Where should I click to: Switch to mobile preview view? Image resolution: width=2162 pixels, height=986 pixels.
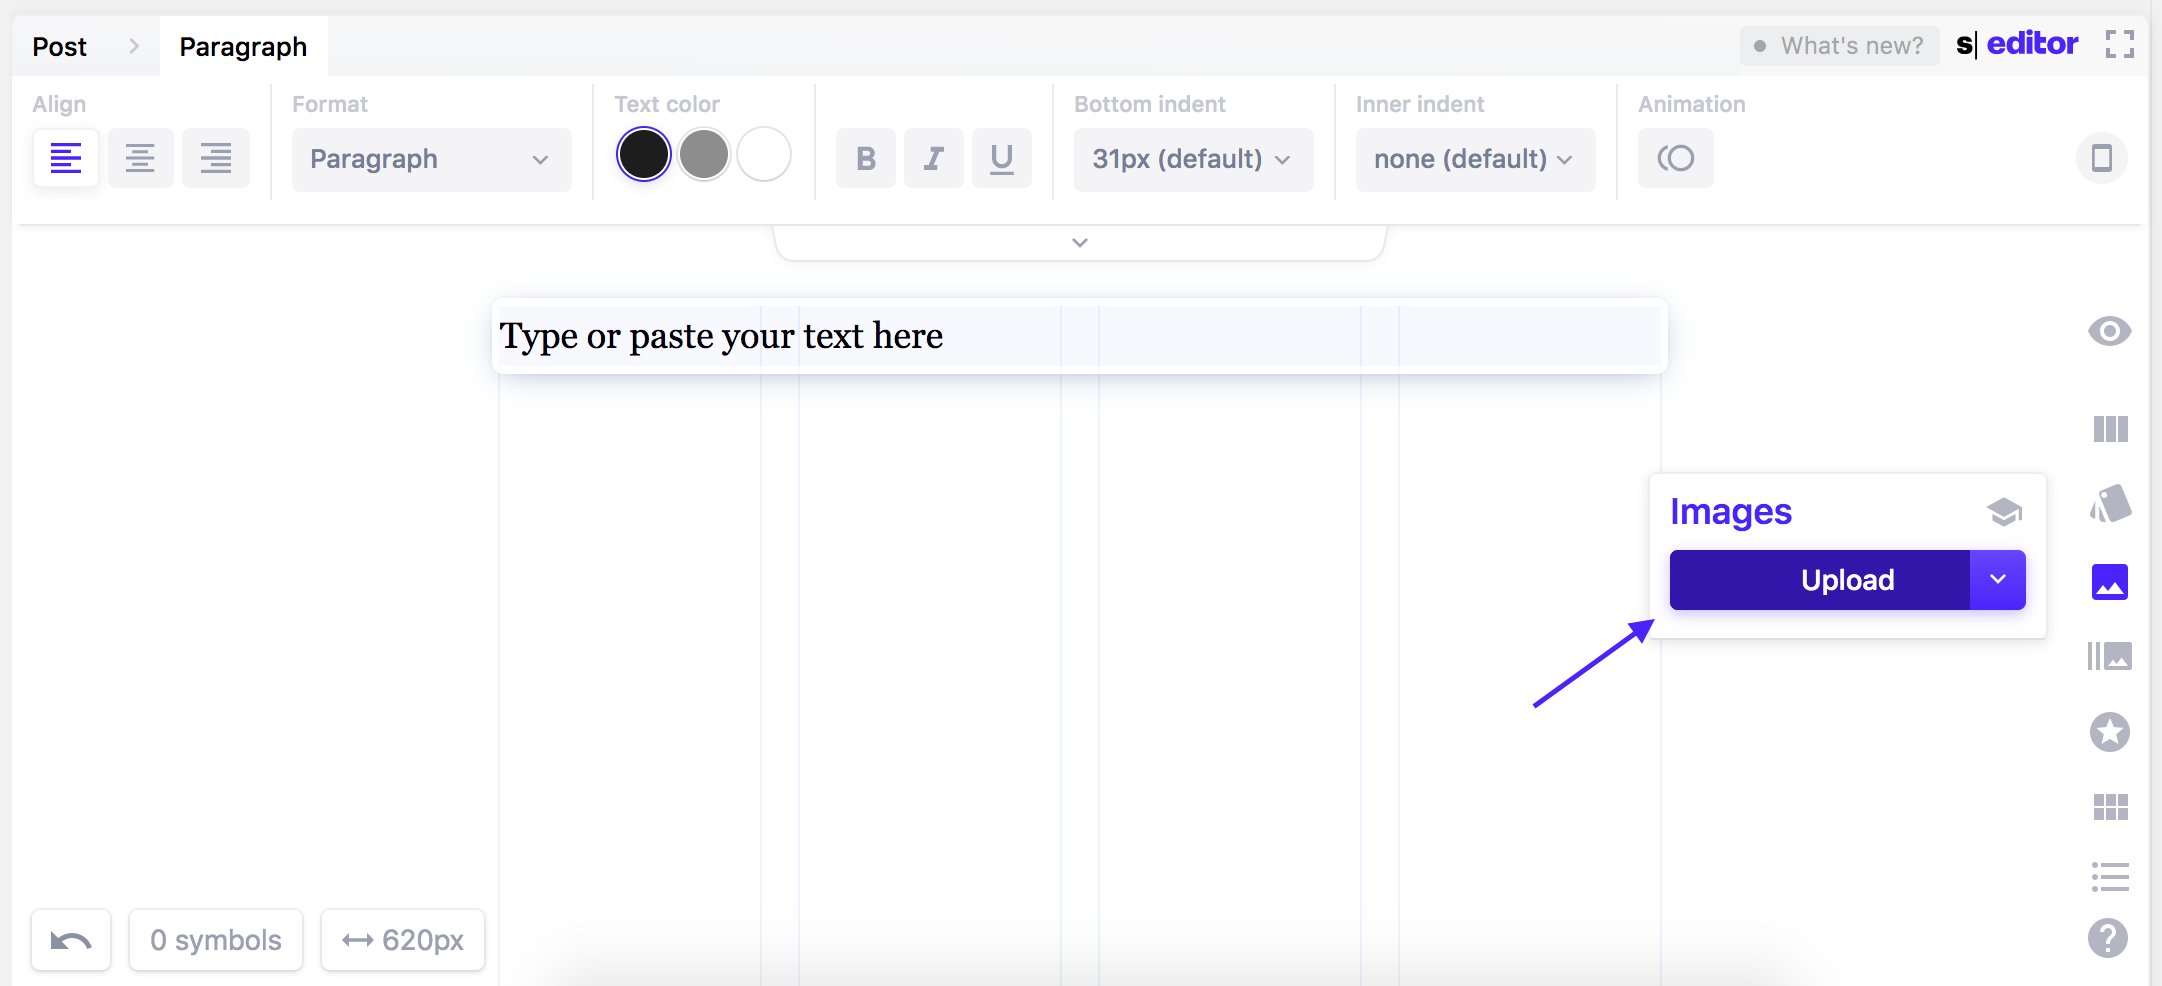click(x=2101, y=158)
